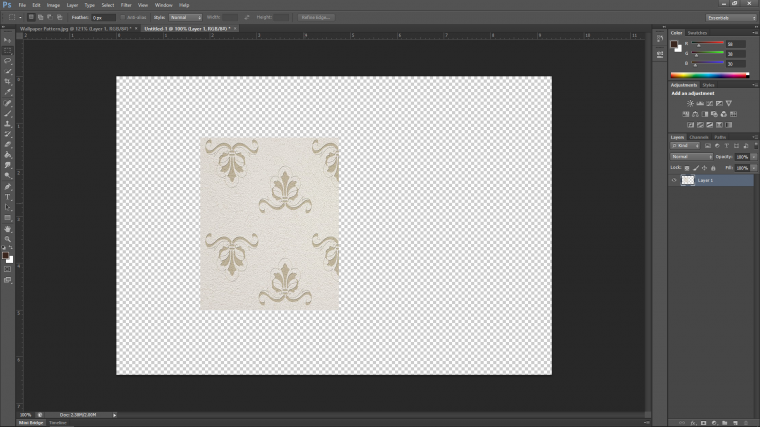Open the Fill slider dropdown arrow
The width and height of the screenshot is (760, 427).
(x=754, y=168)
